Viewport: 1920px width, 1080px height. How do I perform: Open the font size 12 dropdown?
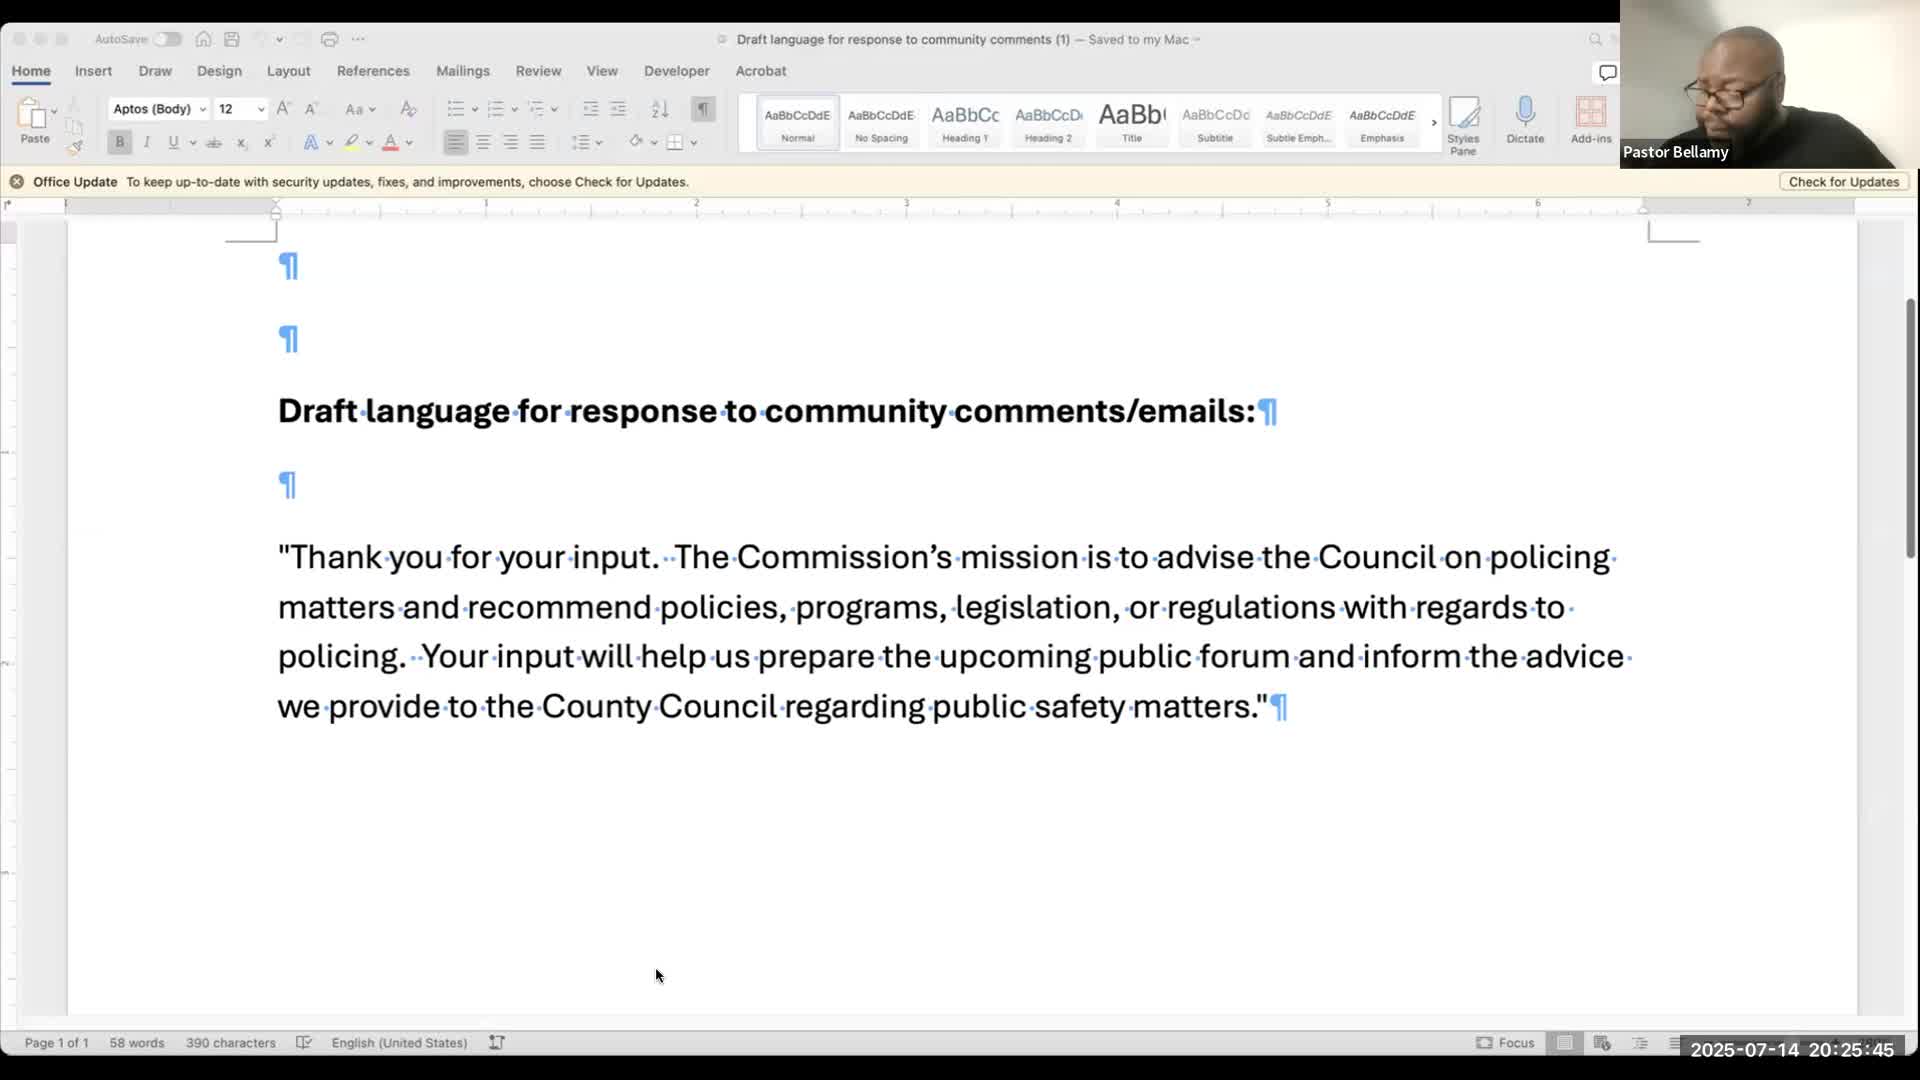click(241, 109)
